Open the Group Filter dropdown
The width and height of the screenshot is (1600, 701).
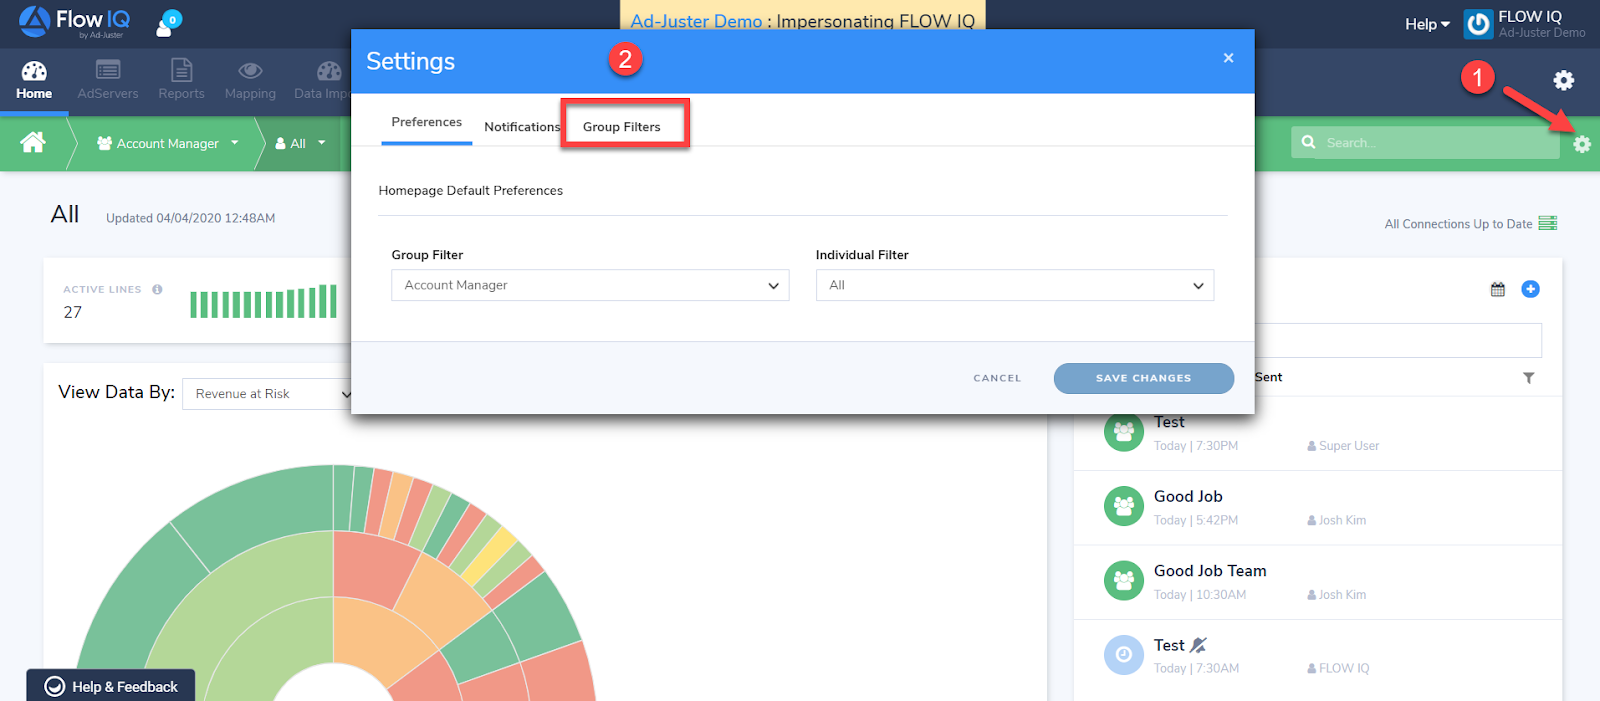click(590, 285)
